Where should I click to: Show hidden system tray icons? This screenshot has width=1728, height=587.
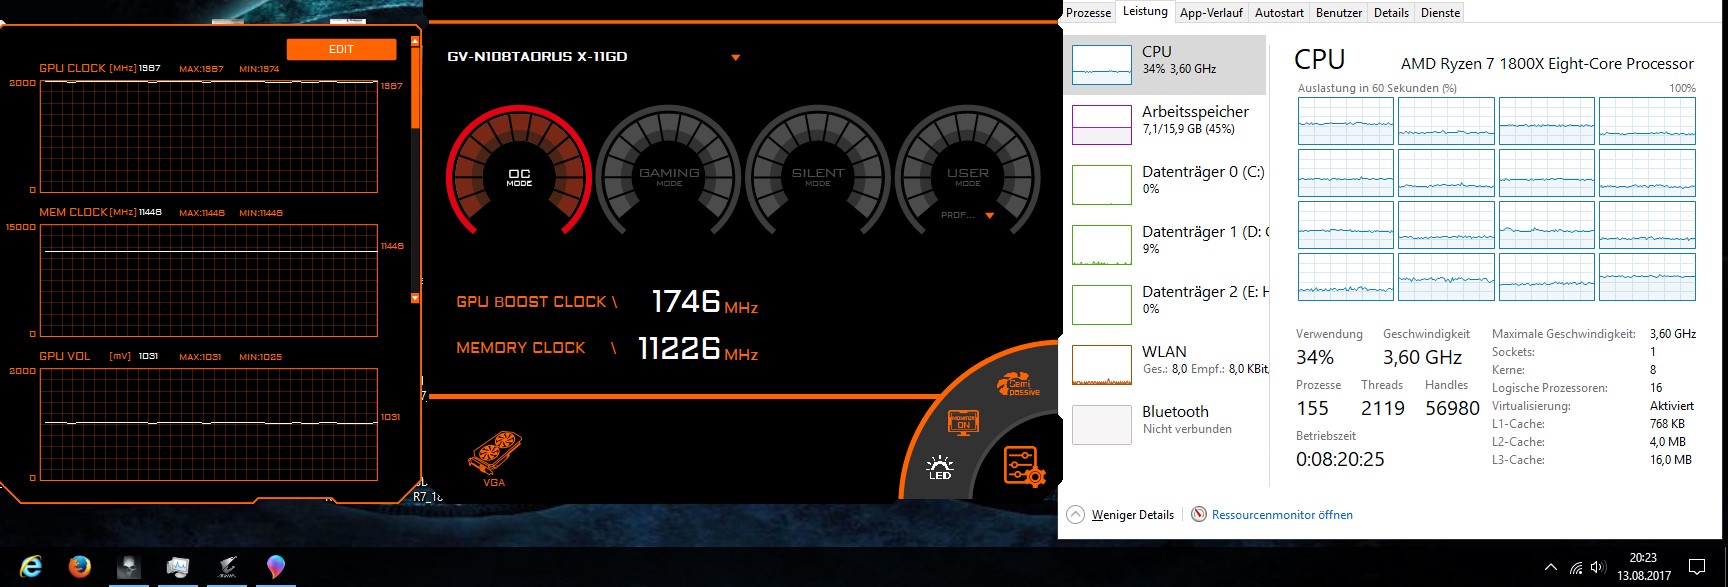(1551, 567)
